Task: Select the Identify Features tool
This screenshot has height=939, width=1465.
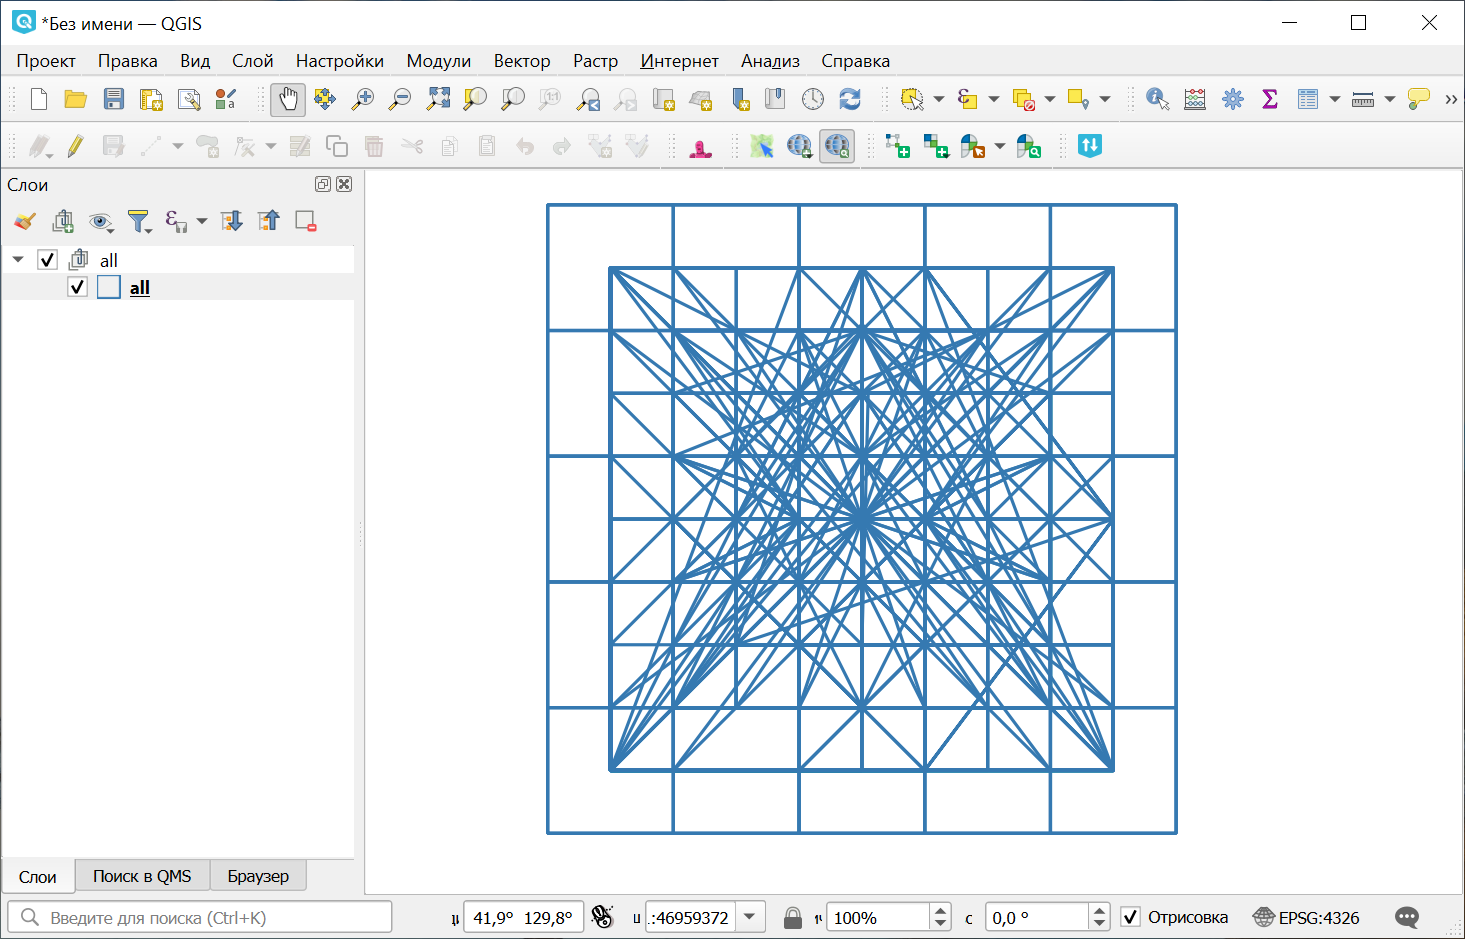Action: coord(1157,99)
